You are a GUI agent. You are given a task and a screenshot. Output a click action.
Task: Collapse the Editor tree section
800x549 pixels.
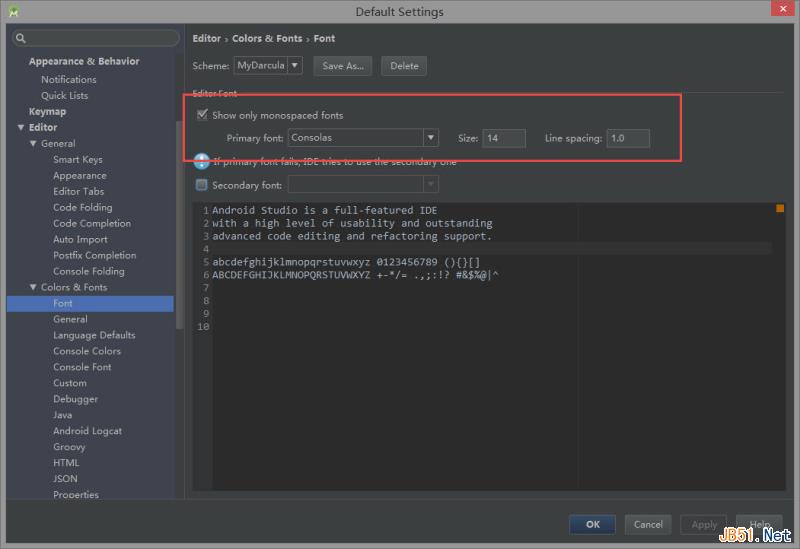click(x=20, y=128)
